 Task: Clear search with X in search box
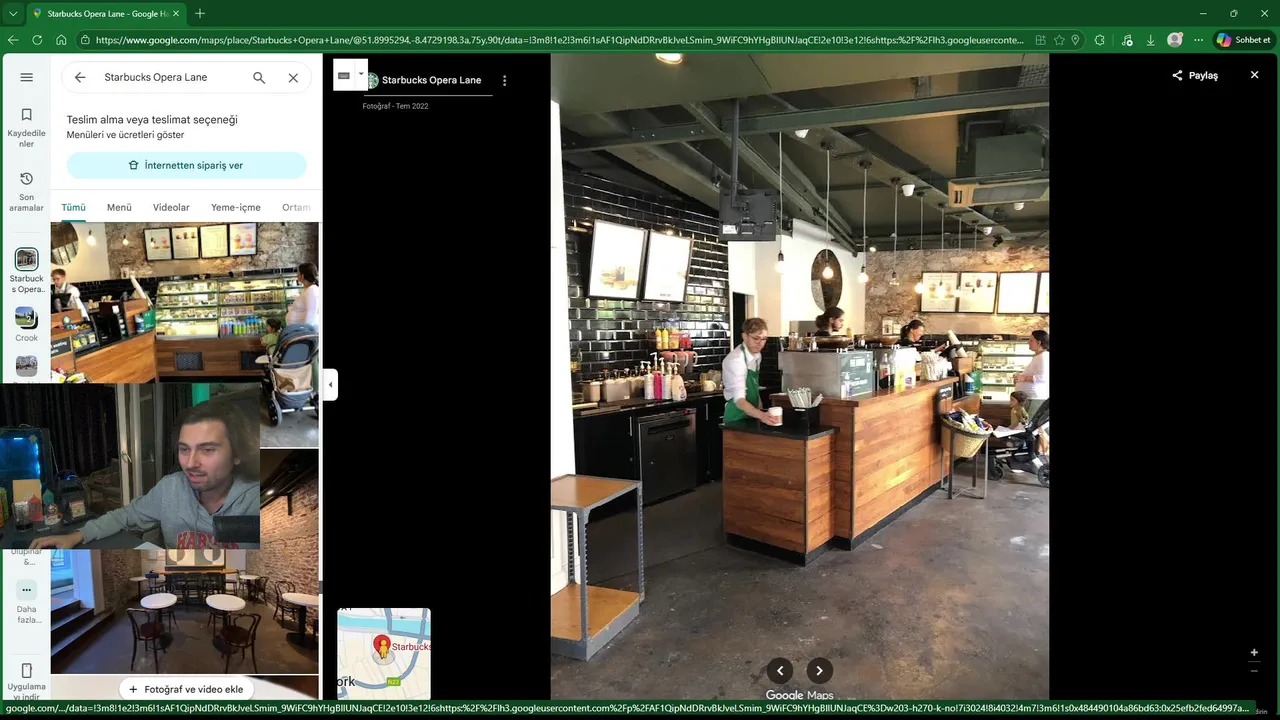(x=293, y=77)
